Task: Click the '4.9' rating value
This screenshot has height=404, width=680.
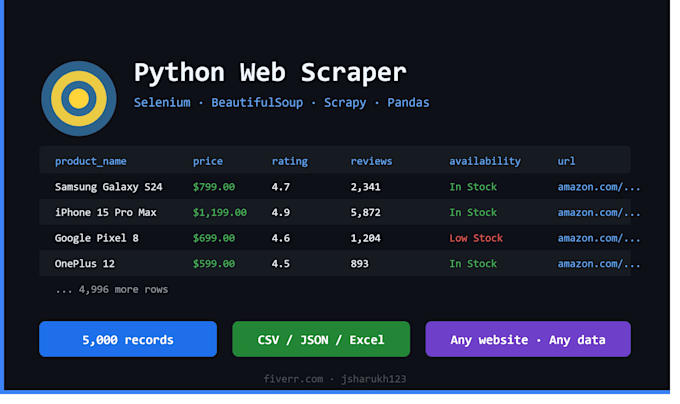Action: point(281,212)
